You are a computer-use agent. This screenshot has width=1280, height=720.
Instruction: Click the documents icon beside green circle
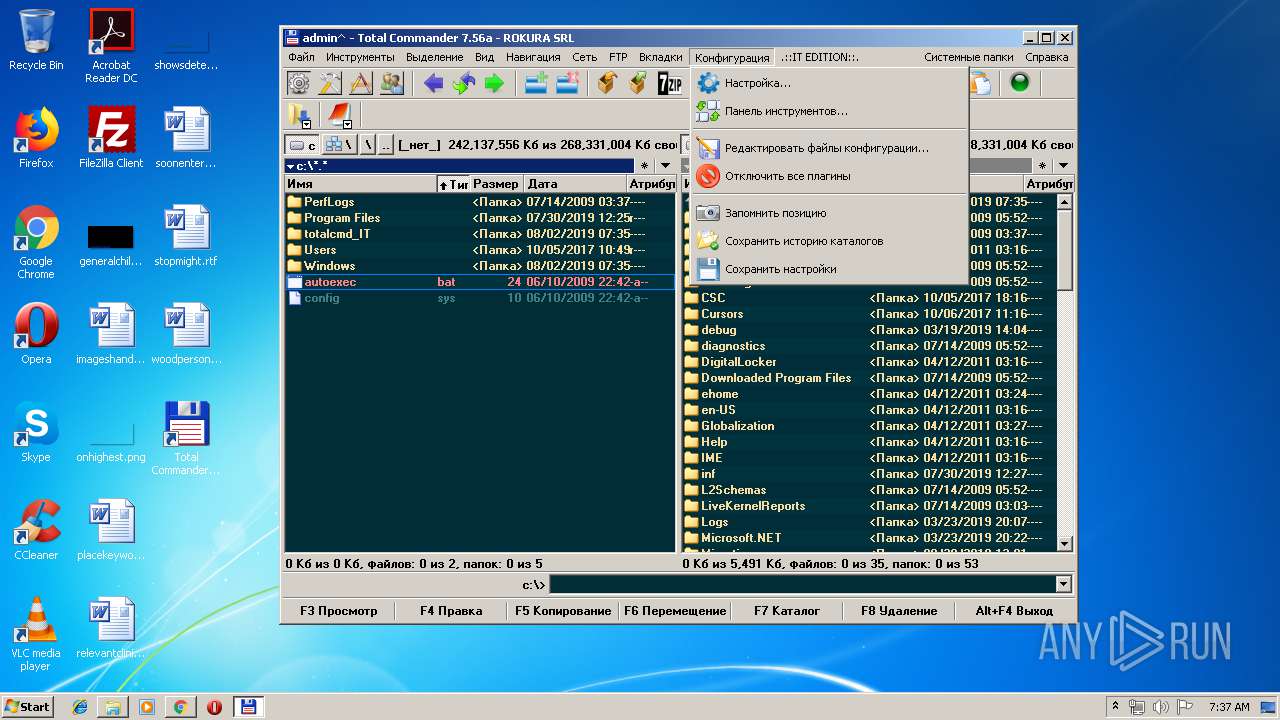click(x=981, y=83)
